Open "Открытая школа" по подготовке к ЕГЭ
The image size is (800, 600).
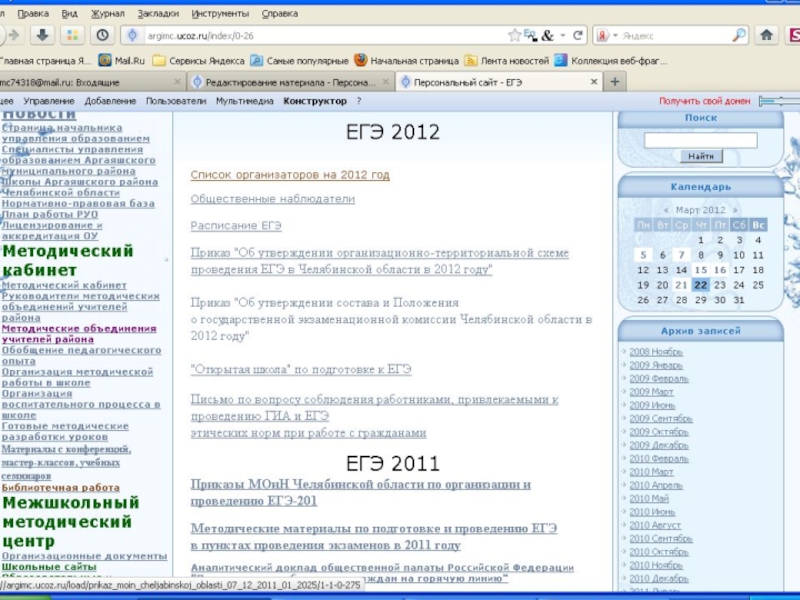[301, 369]
